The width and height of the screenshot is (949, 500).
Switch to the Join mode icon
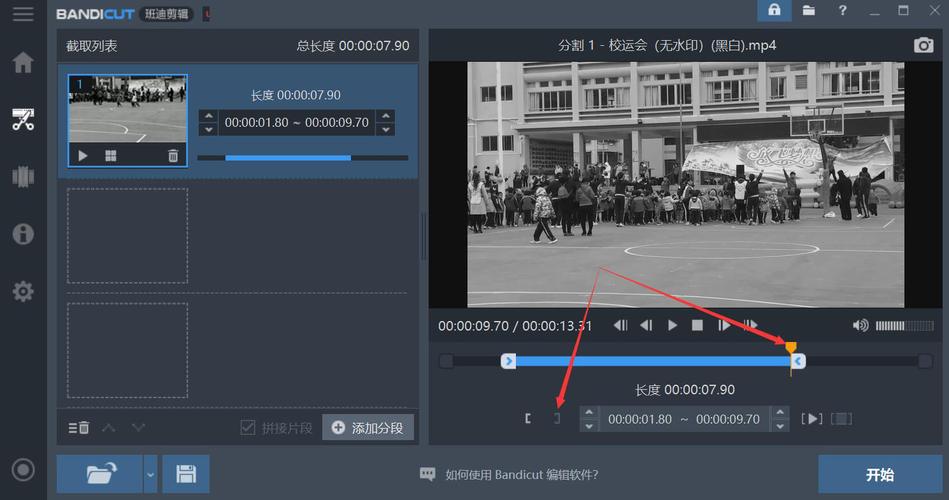point(23,176)
